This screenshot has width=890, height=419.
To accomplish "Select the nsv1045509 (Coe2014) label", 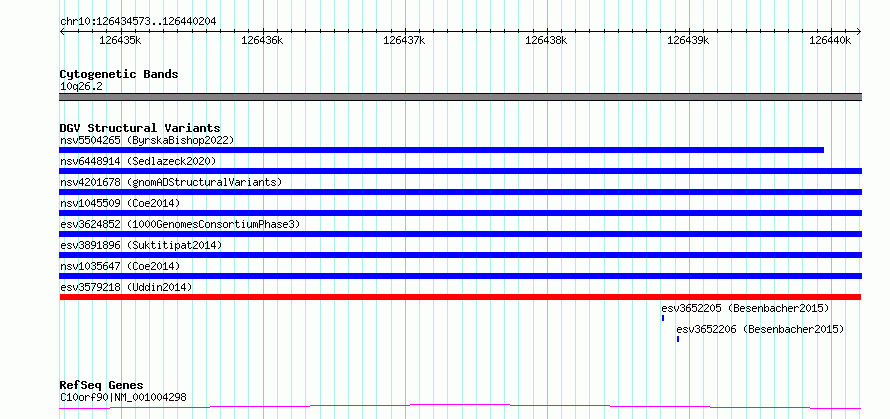I will [120, 203].
